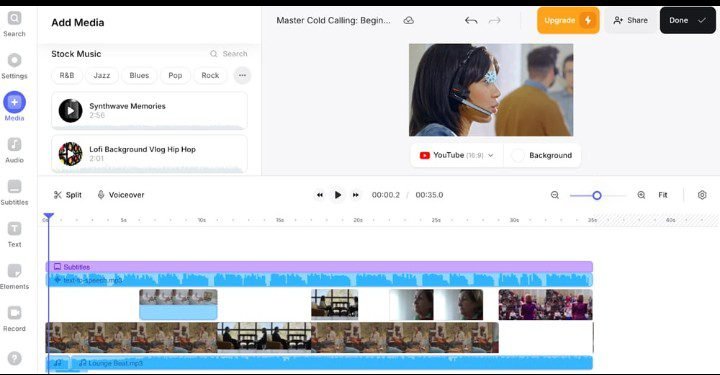This screenshot has height=375, width=720.
Task: Open the Background color option
Action: pos(542,155)
